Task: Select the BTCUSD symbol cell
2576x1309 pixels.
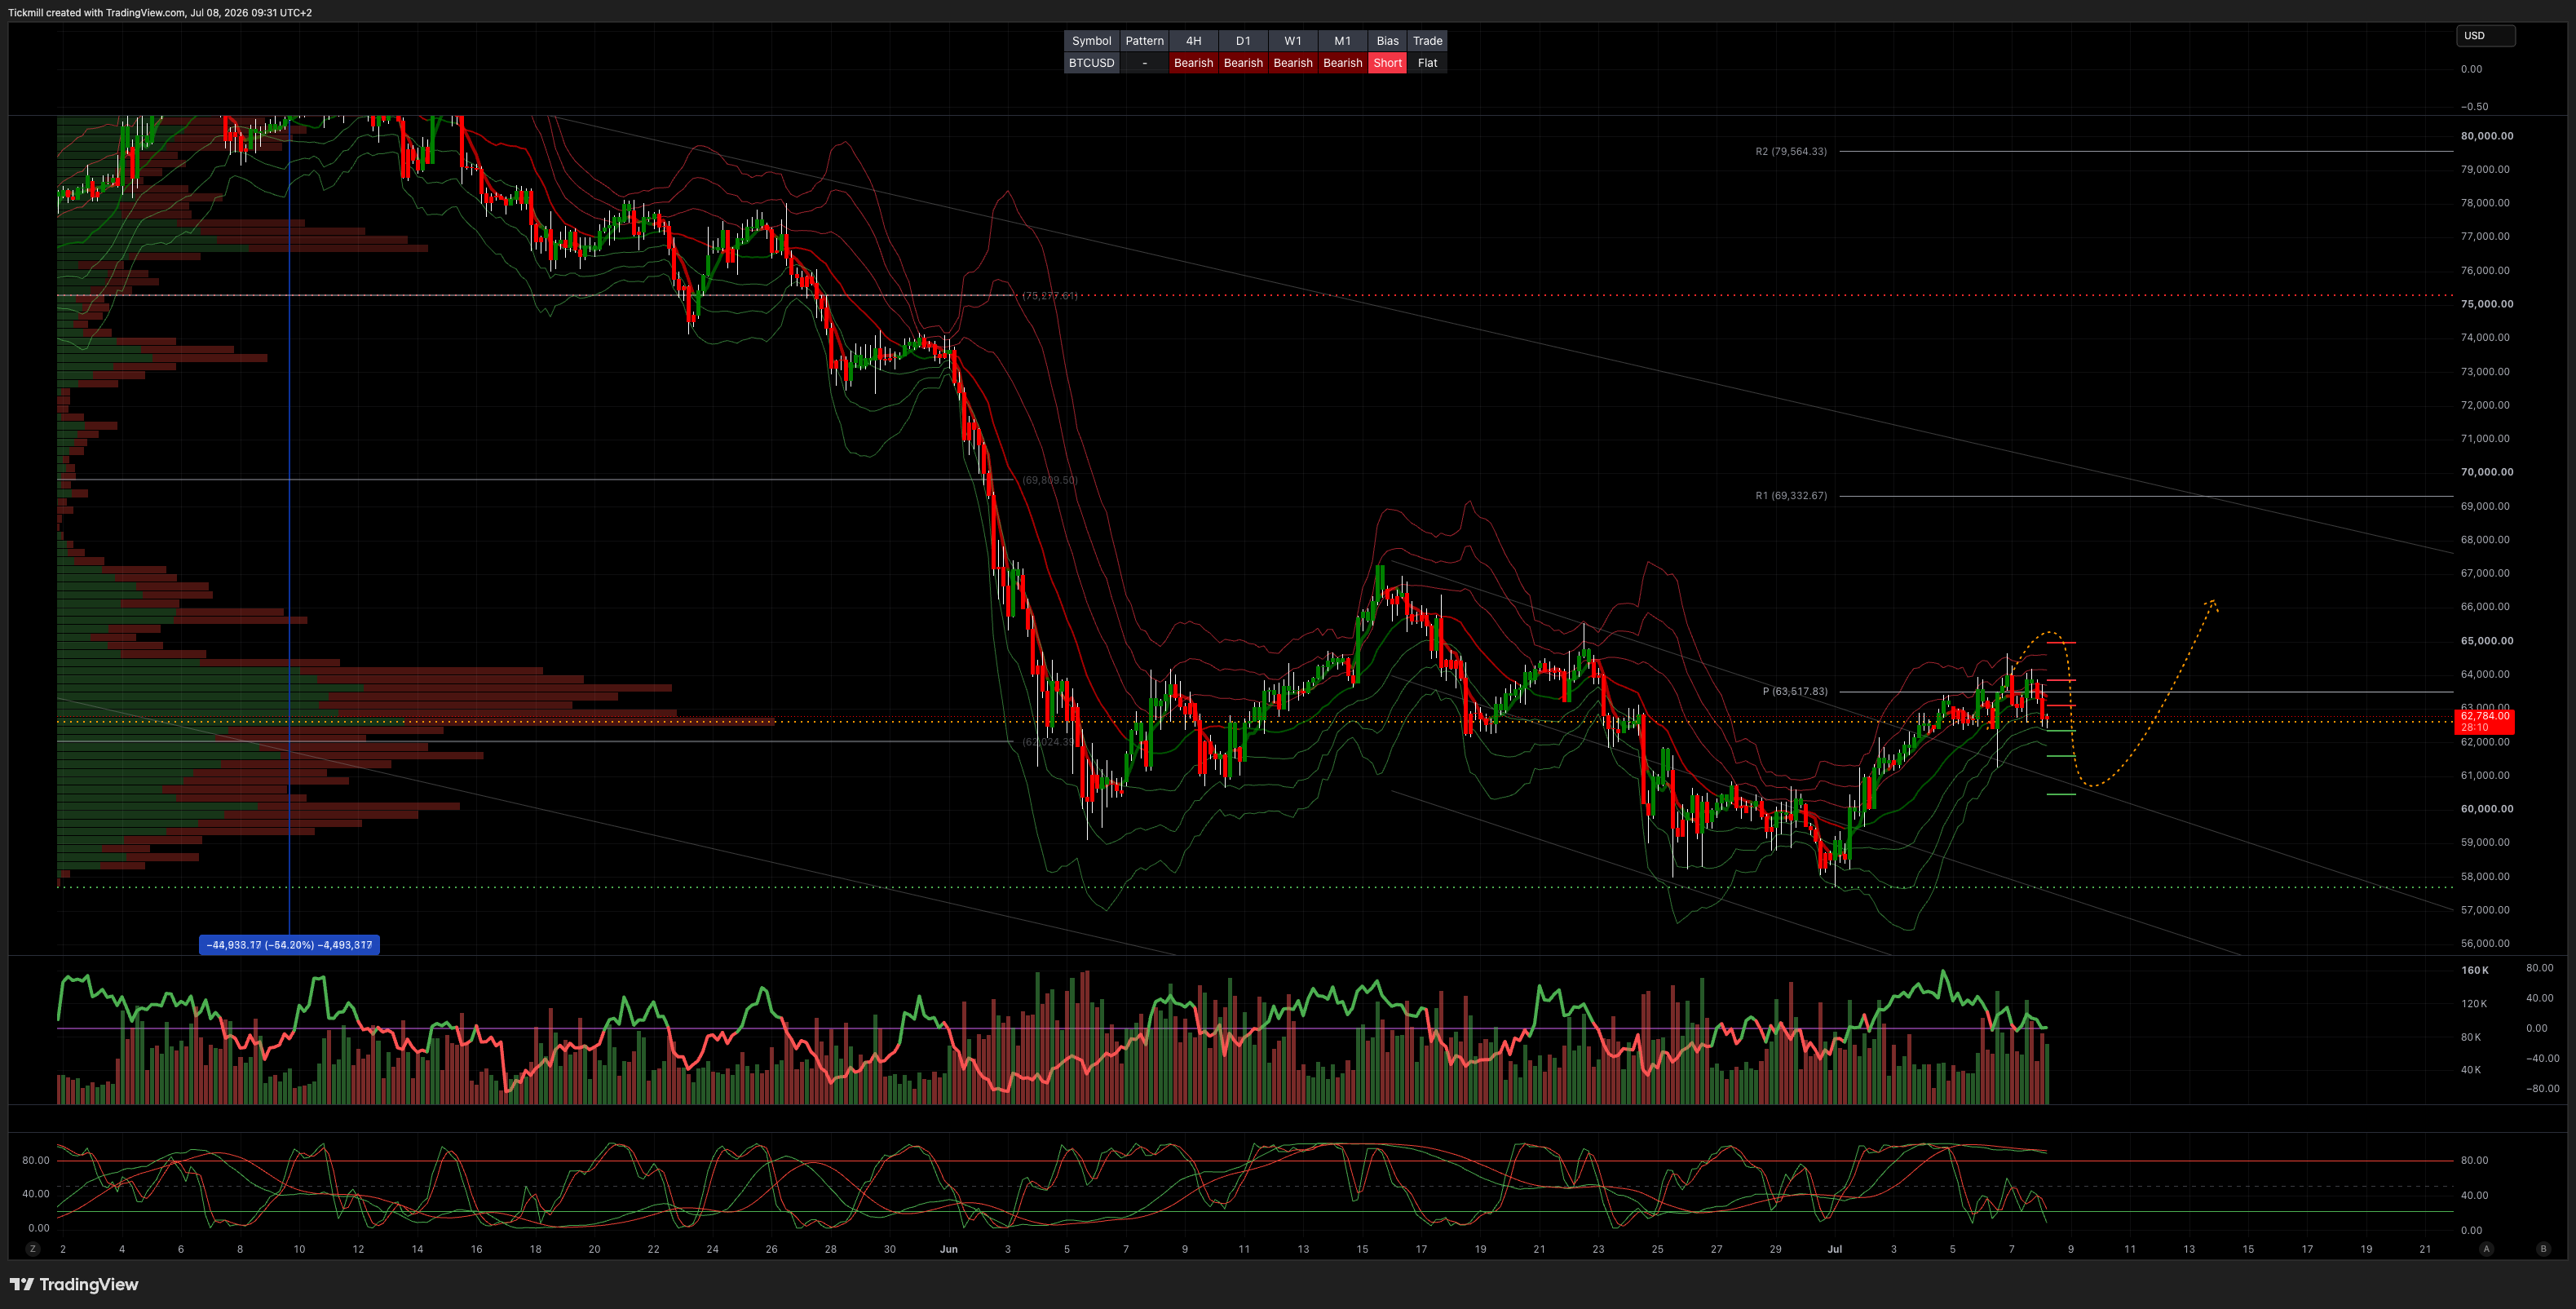Action: point(1091,63)
